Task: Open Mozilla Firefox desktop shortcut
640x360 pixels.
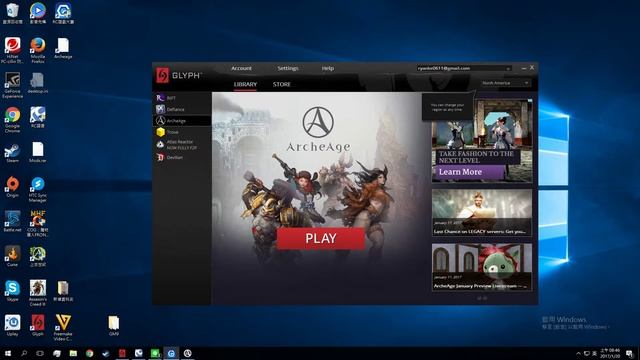Action: (x=38, y=50)
